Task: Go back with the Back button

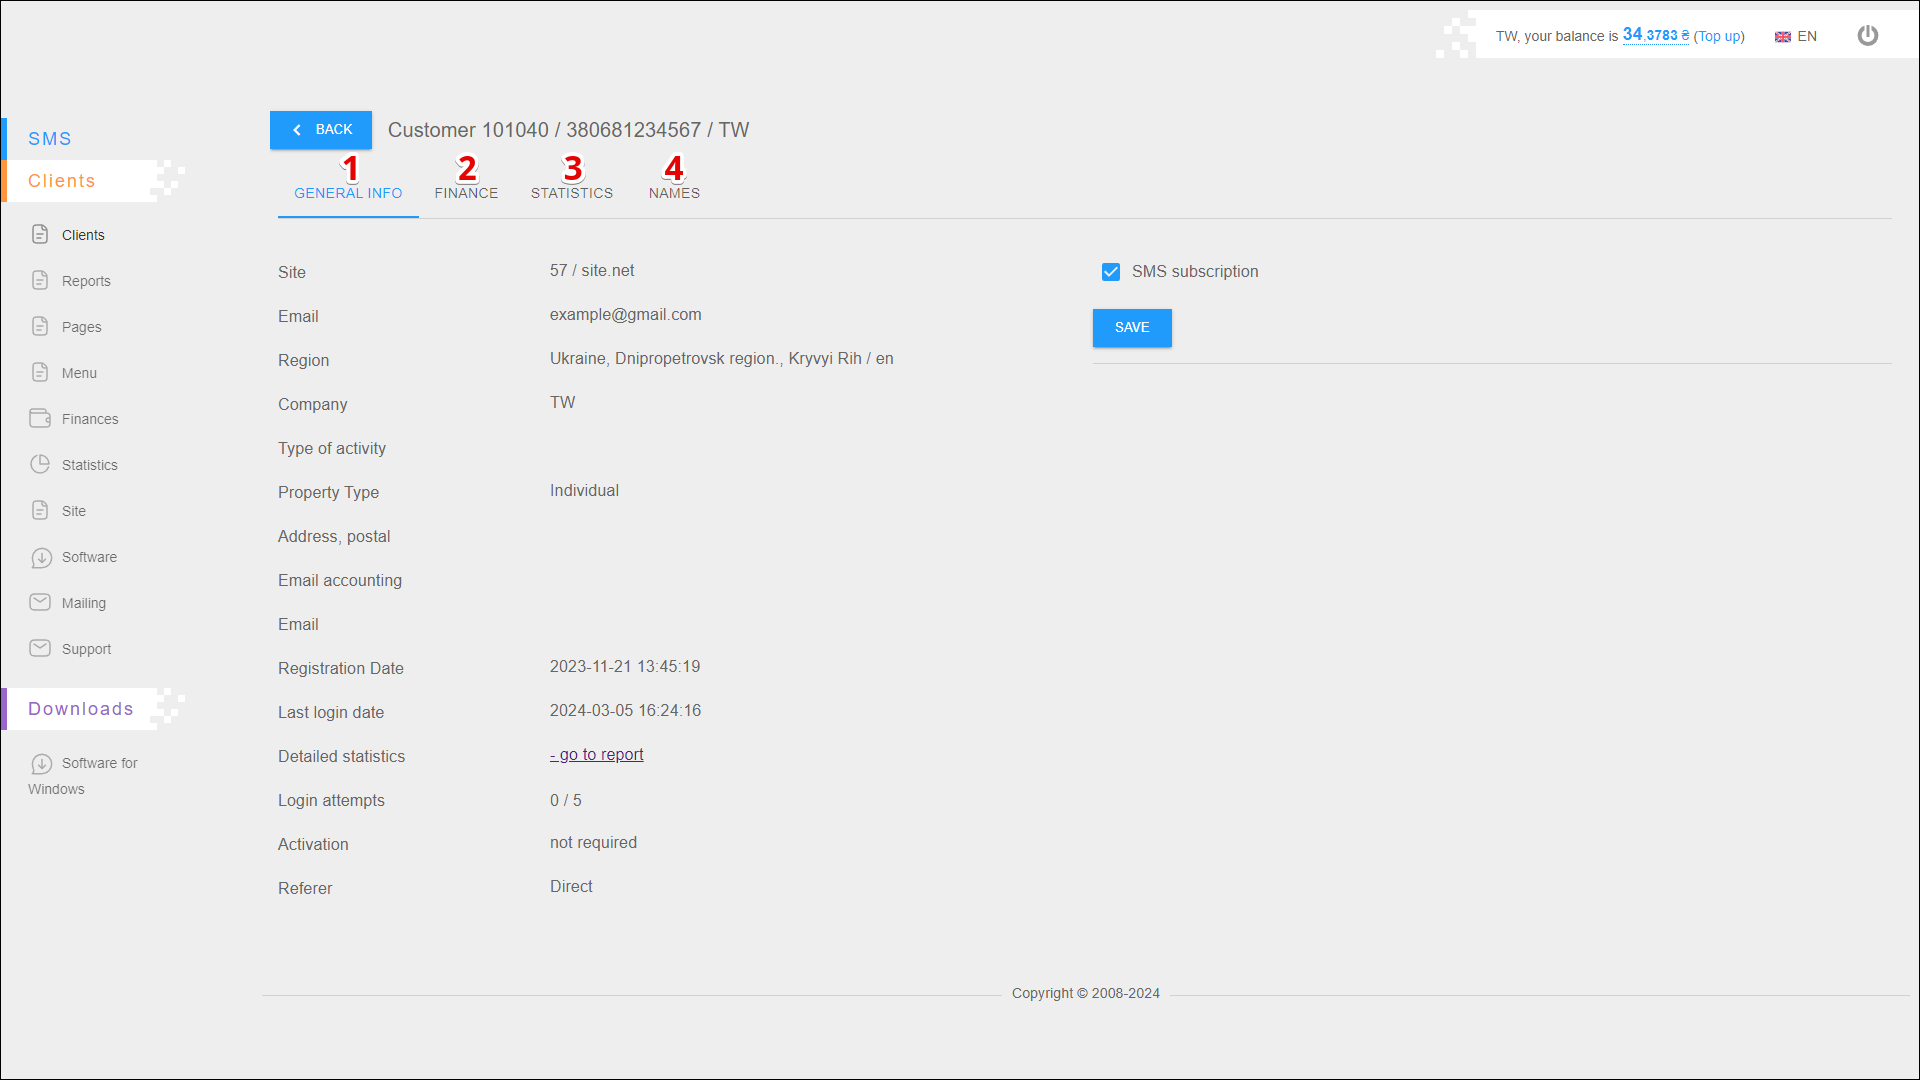Action: 321,130
